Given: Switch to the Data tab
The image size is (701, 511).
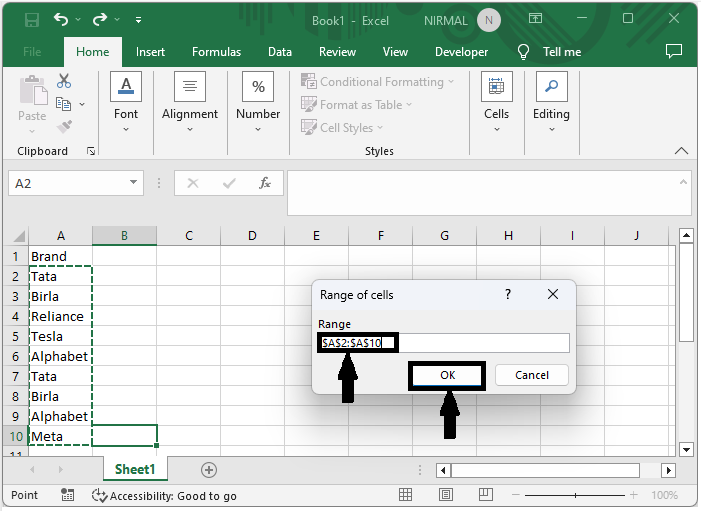Looking at the screenshot, I should point(280,52).
